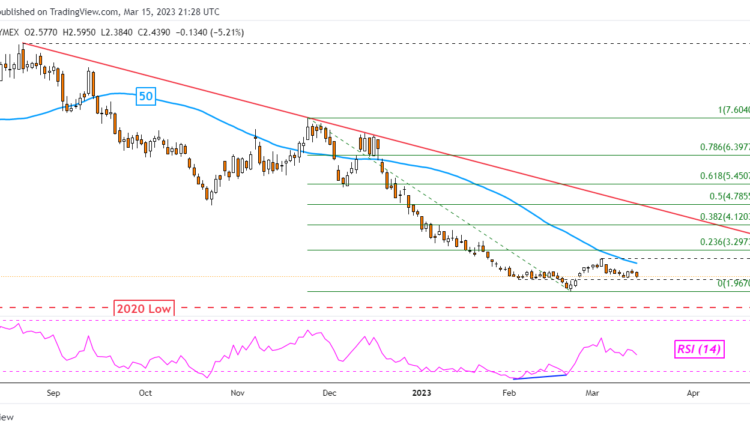750x430 pixels.
Task: Click the Apr label on time axis
Action: pos(692,395)
